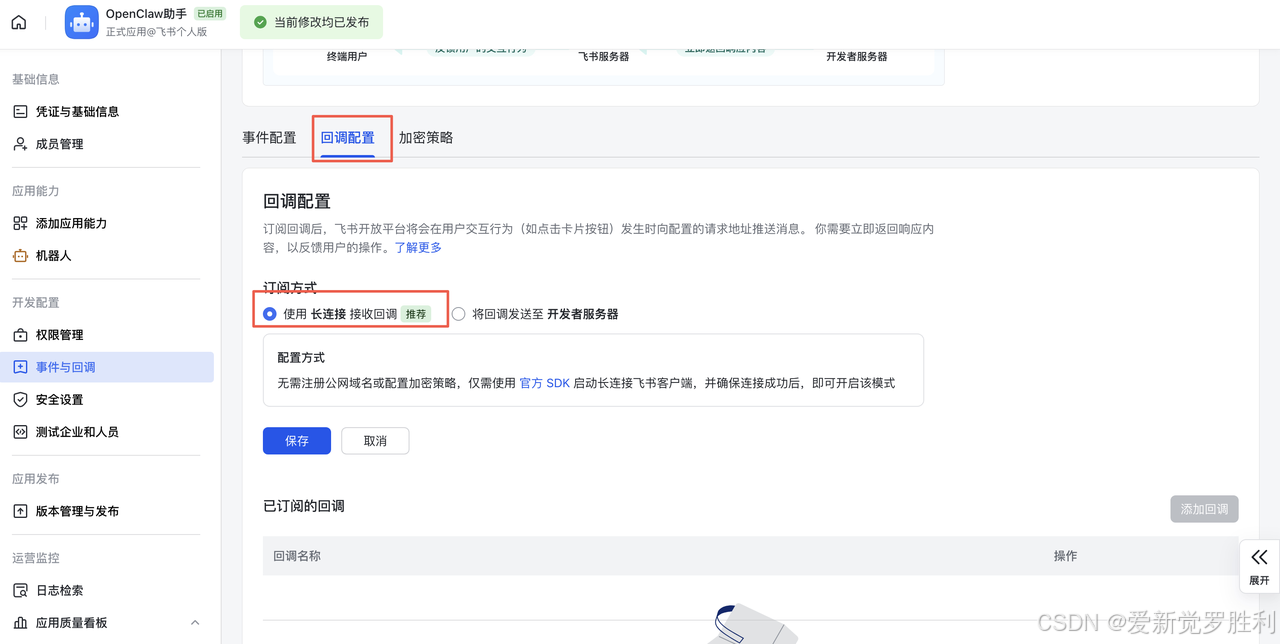Open the 官方 SDK link
The height and width of the screenshot is (644, 1280).
544,383
